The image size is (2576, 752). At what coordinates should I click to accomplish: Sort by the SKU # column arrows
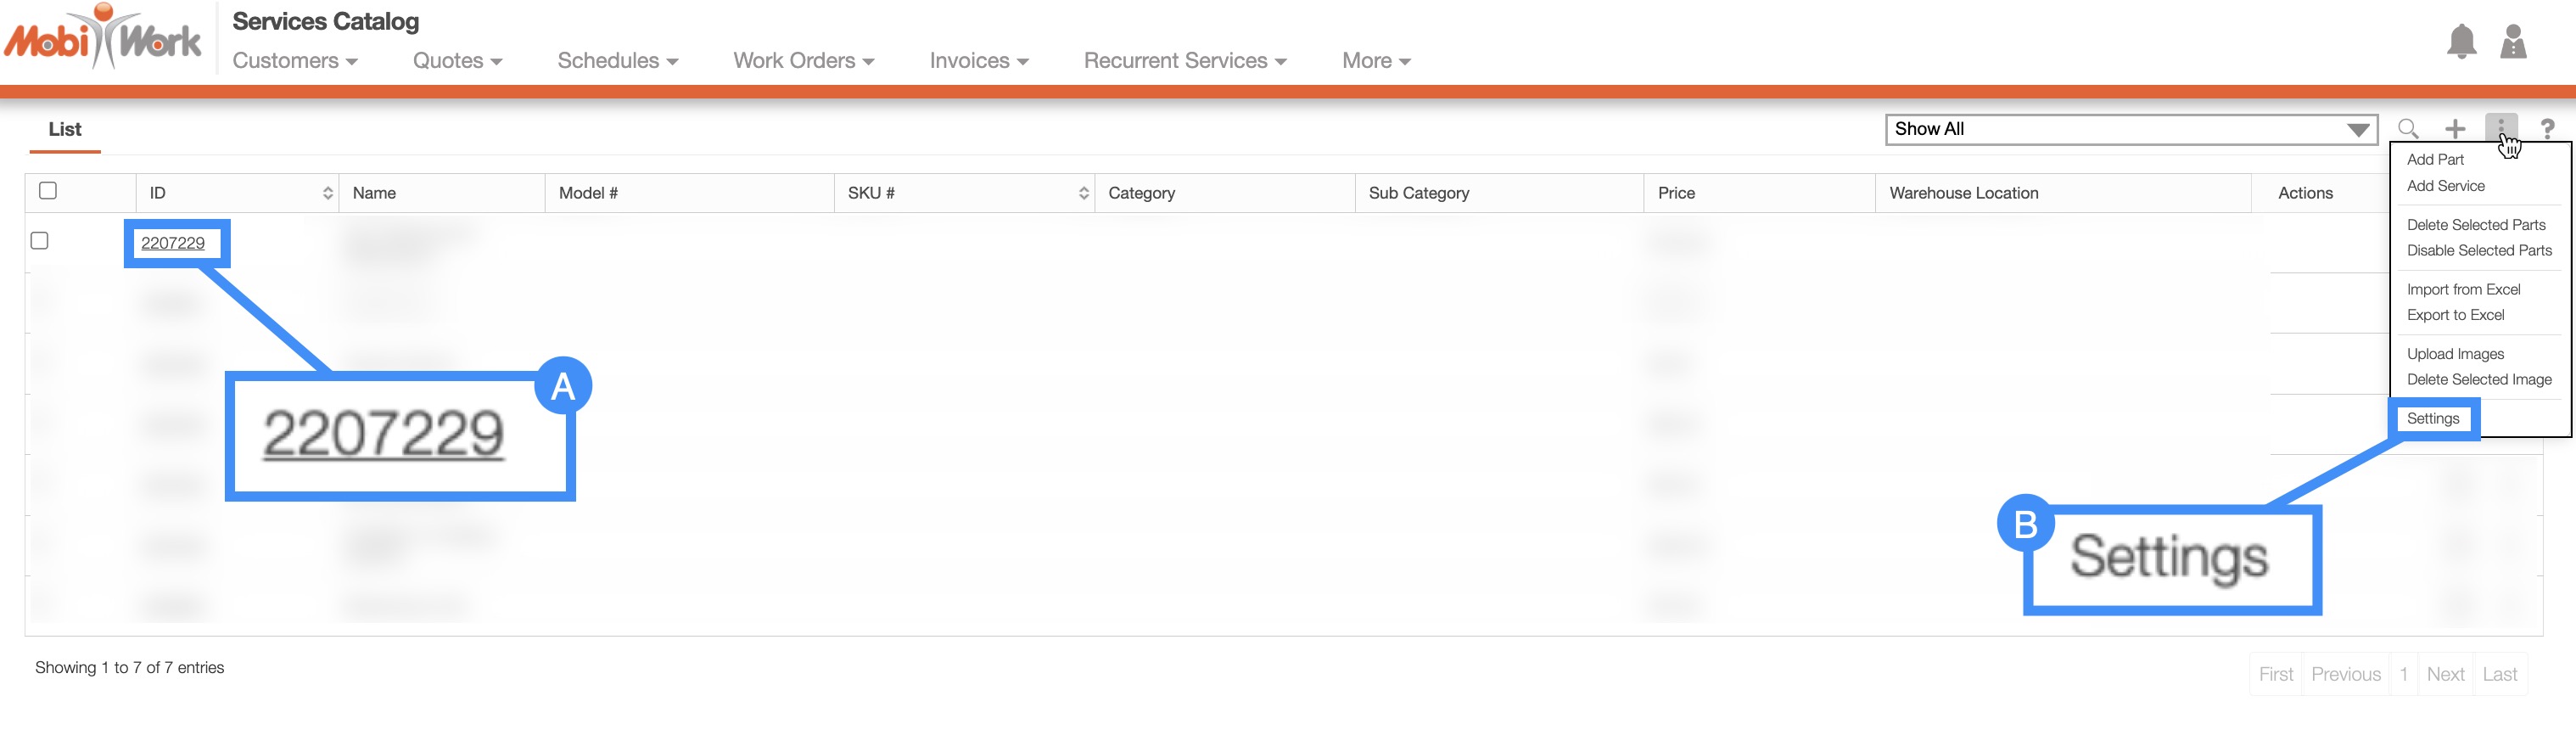(x=1083, y=193)
